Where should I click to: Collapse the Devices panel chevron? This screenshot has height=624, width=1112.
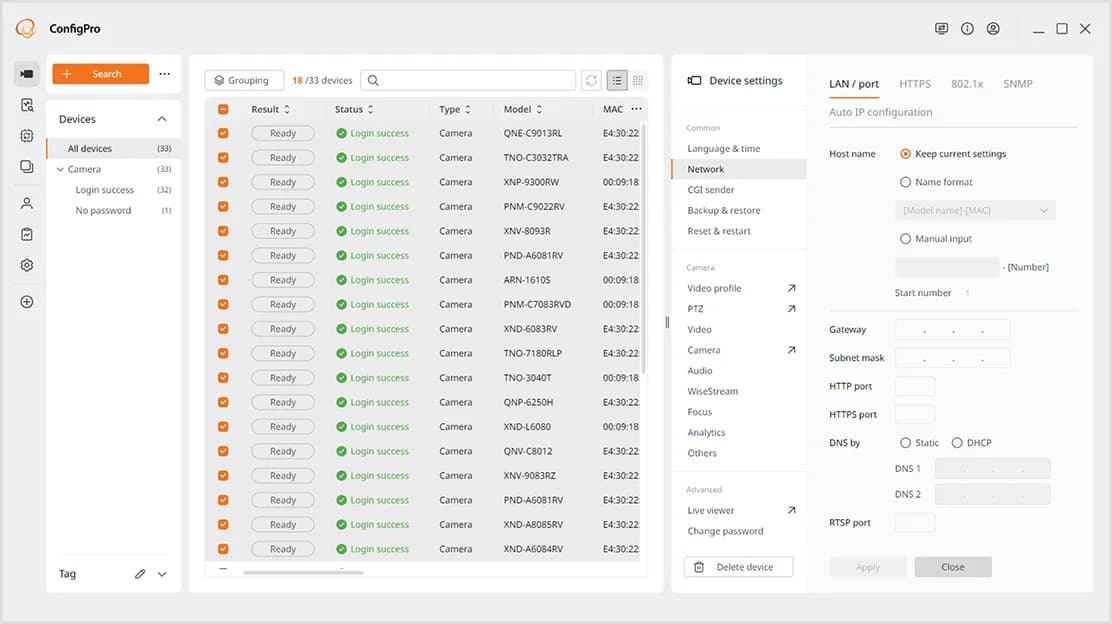162,119
